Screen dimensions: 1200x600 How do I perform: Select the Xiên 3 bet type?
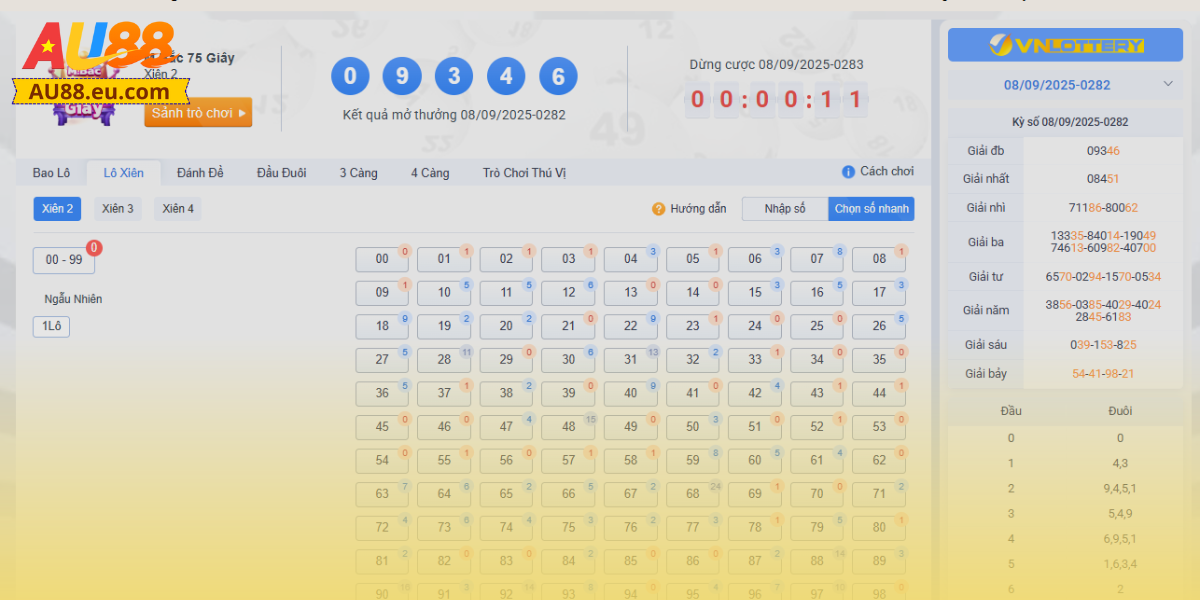click(118, 209)
